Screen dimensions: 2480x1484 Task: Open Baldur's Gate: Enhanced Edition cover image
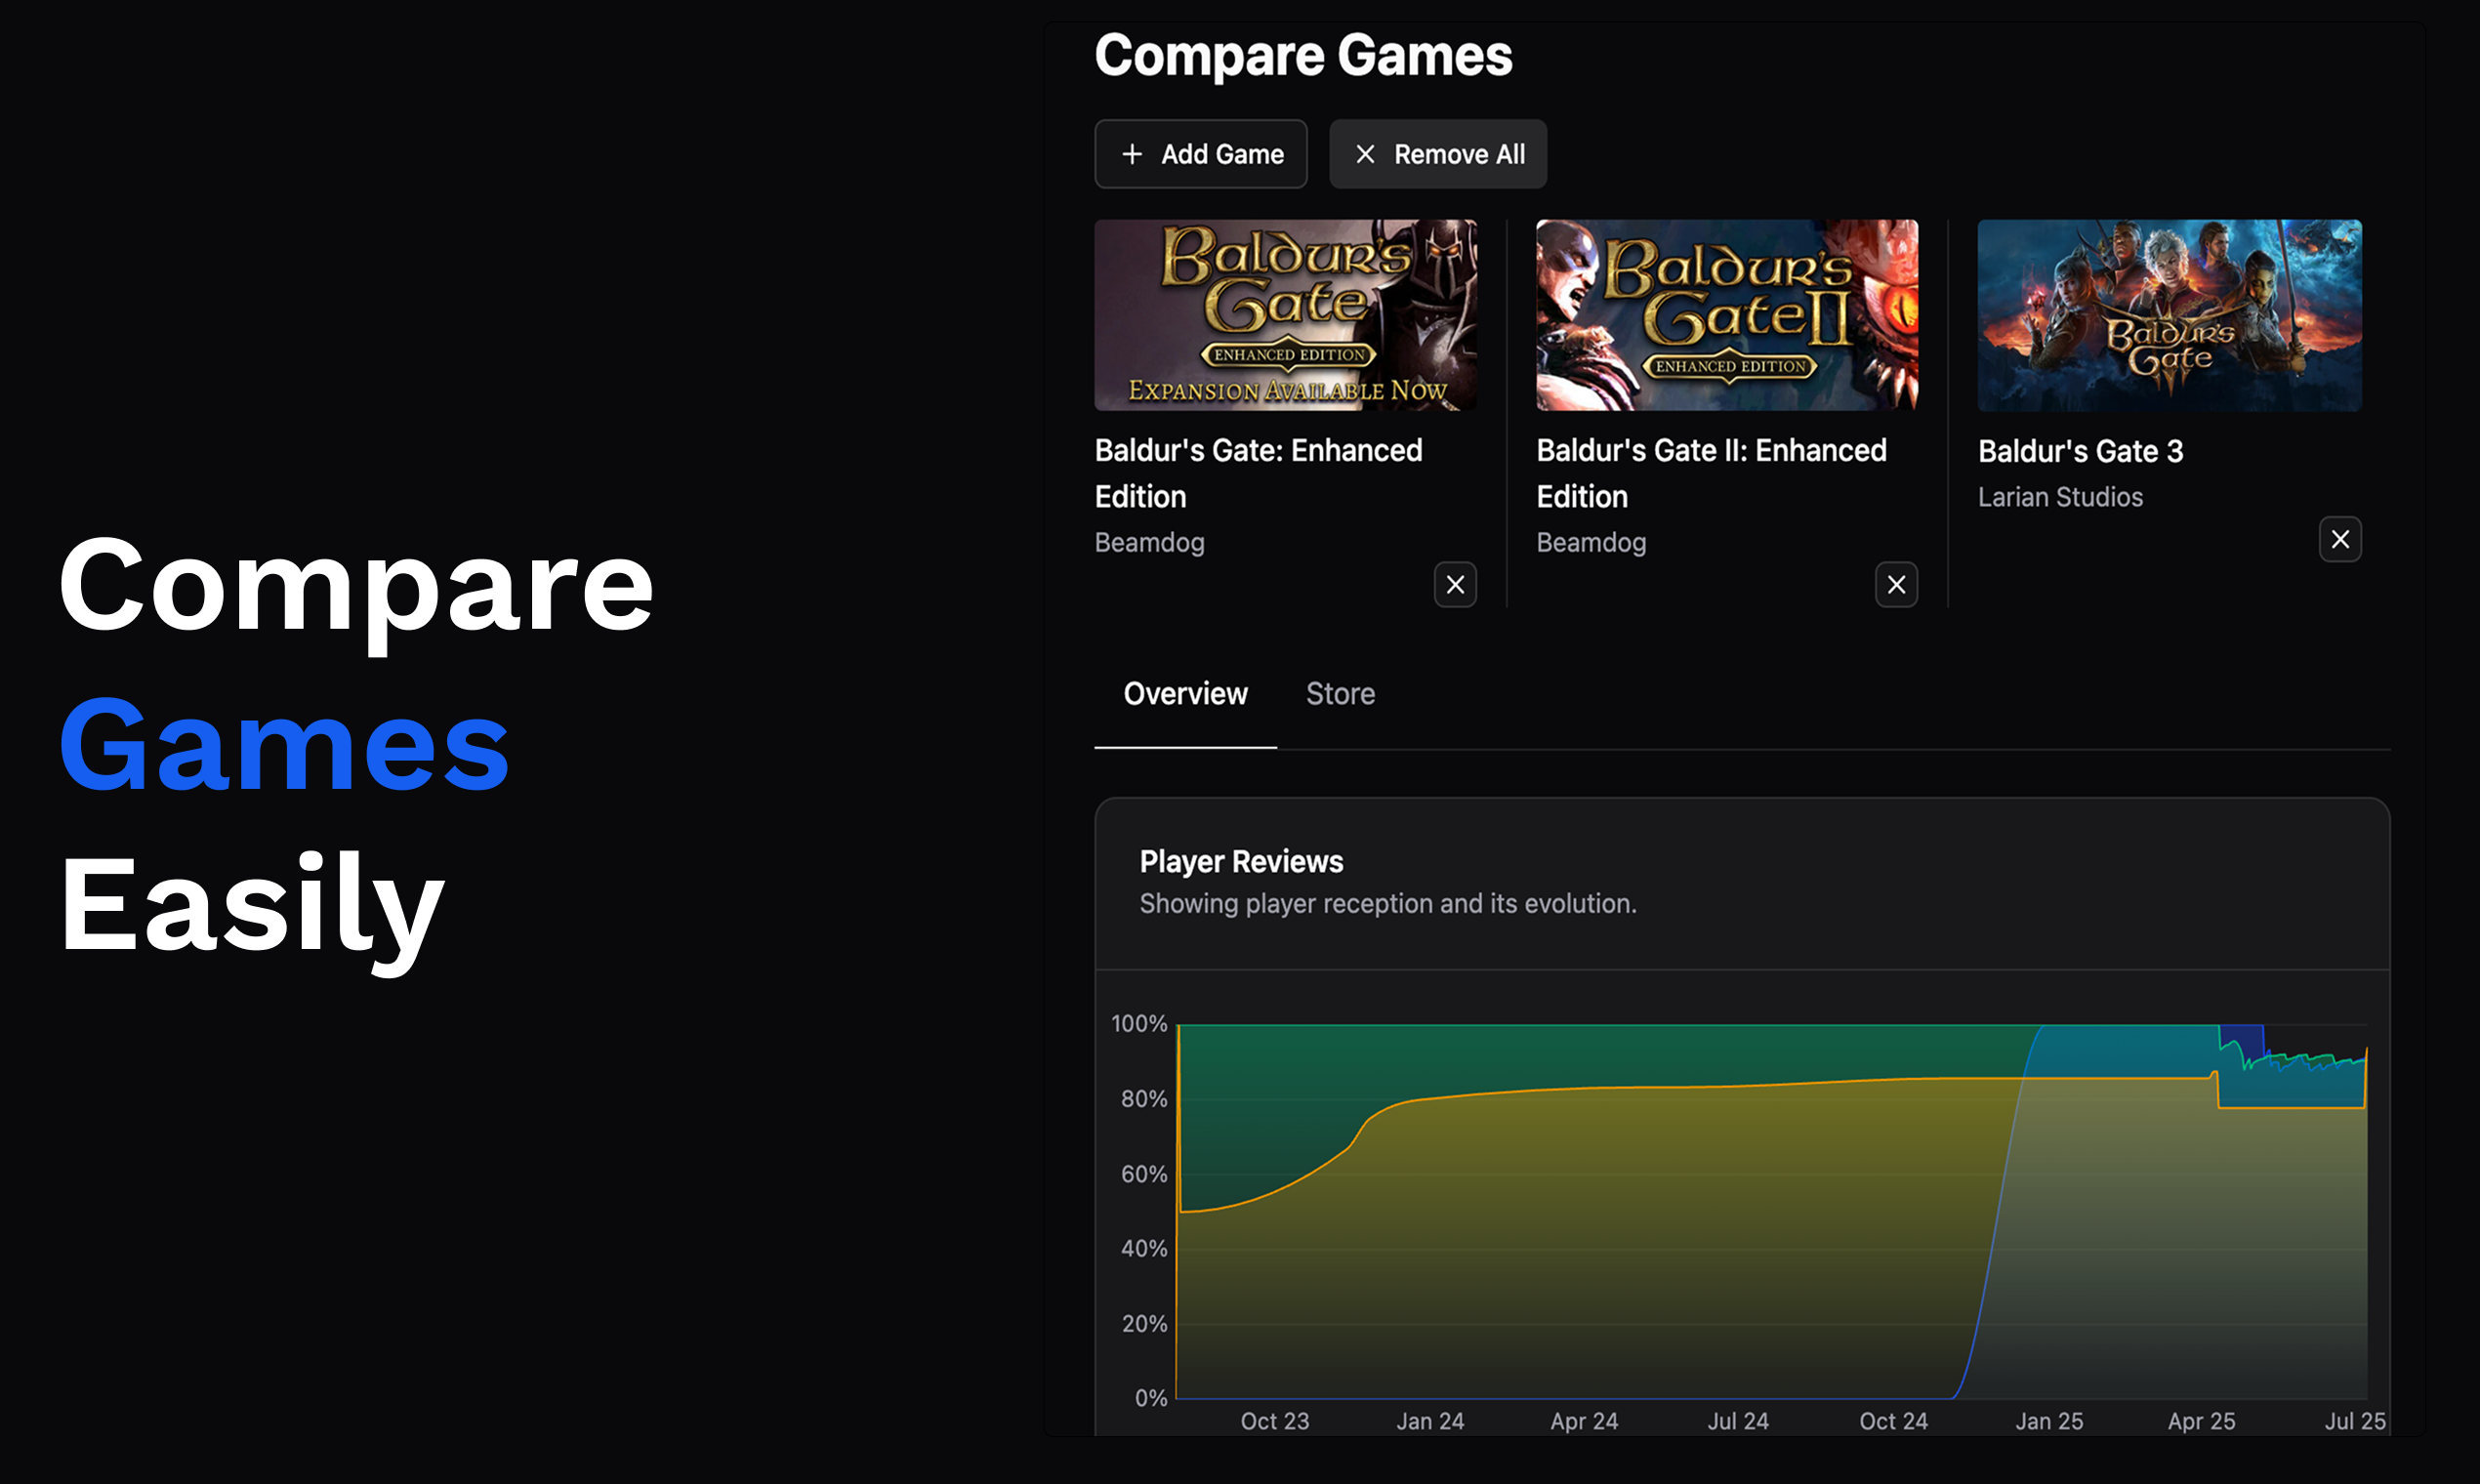pos(1285,315)
